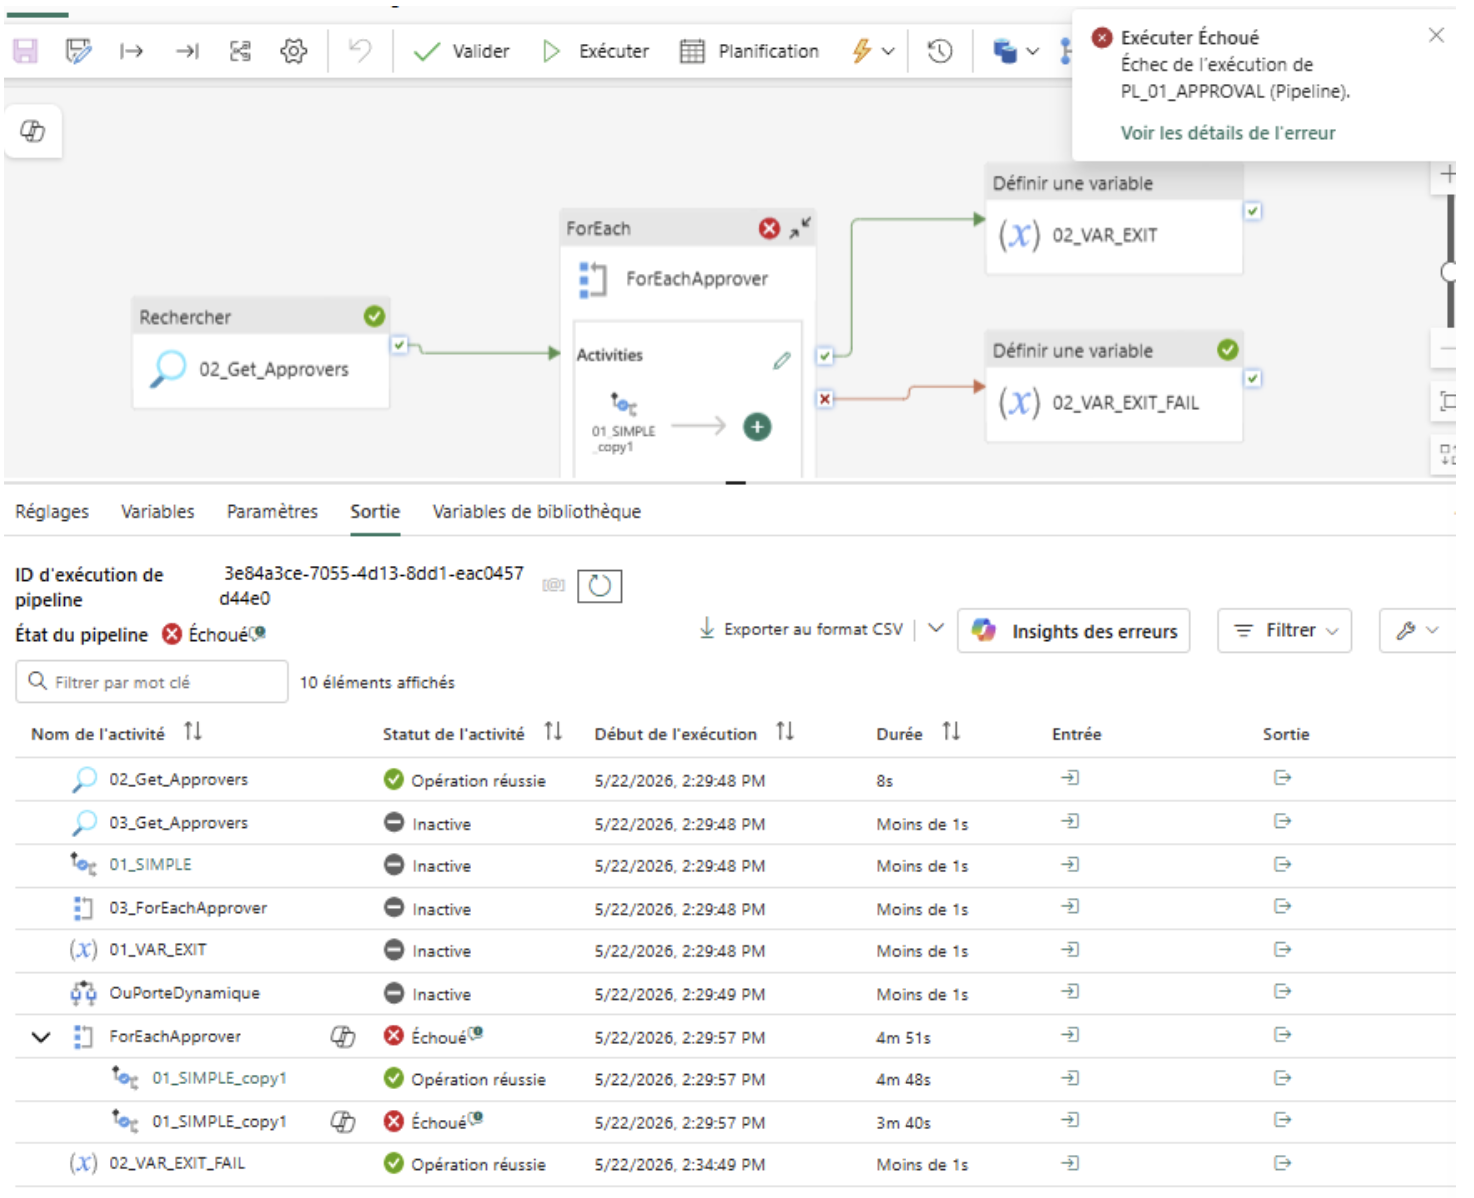This screenshot has height=1198, width=1474.
Task: View input of 02_Get_Approvers row
Action: click(1070, 778)
